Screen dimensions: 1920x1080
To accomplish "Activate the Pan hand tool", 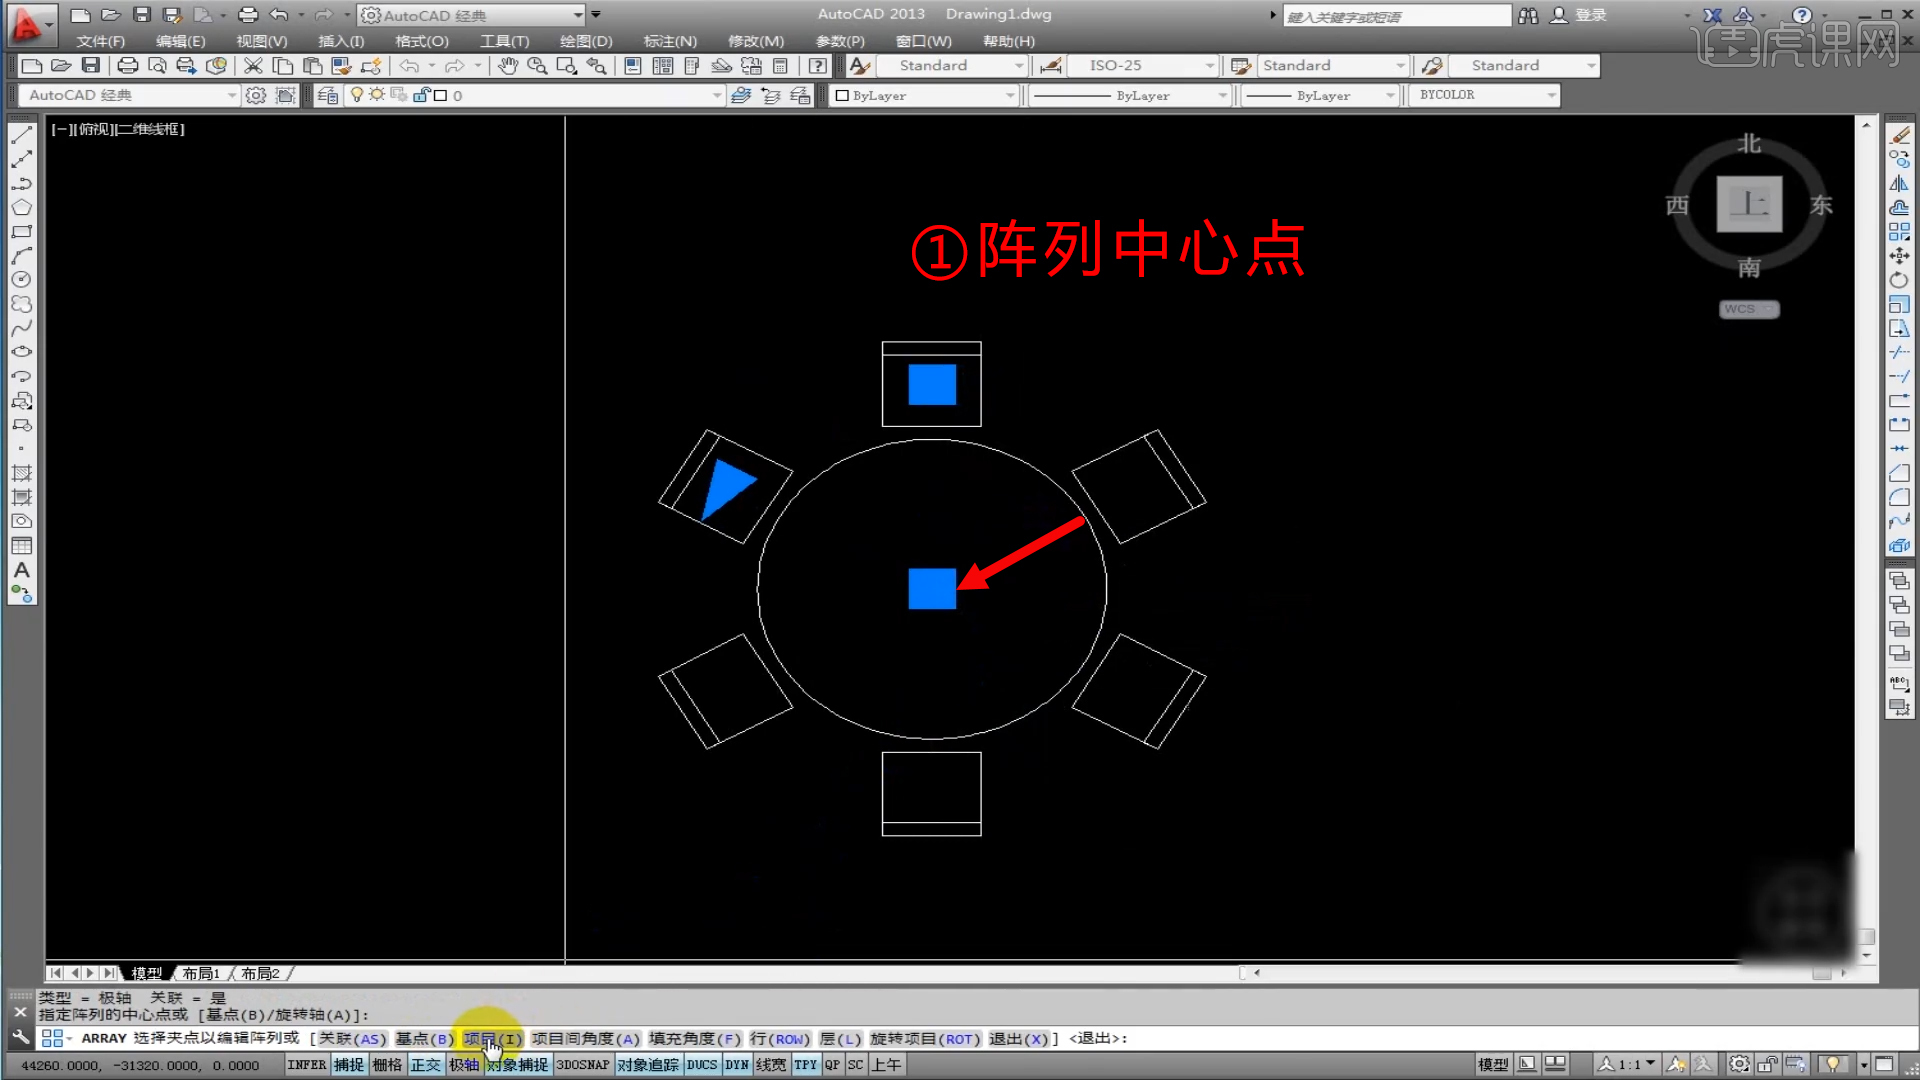I will (x=508, y=66).
